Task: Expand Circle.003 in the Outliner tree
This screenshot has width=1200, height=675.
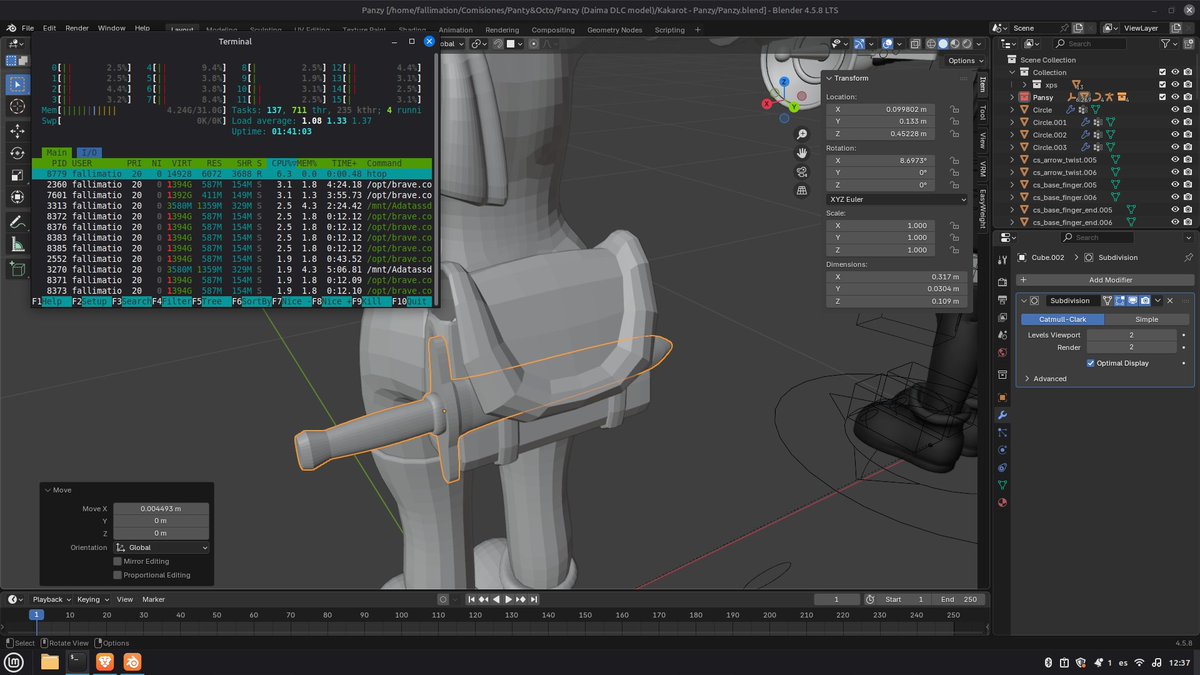Action: coord(1012,147)
